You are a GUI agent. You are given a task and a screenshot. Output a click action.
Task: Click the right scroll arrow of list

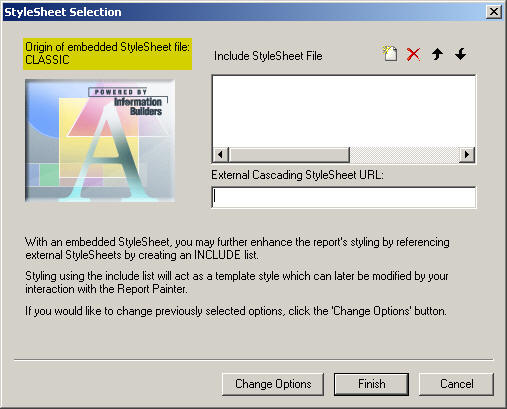tap(467, 155)
